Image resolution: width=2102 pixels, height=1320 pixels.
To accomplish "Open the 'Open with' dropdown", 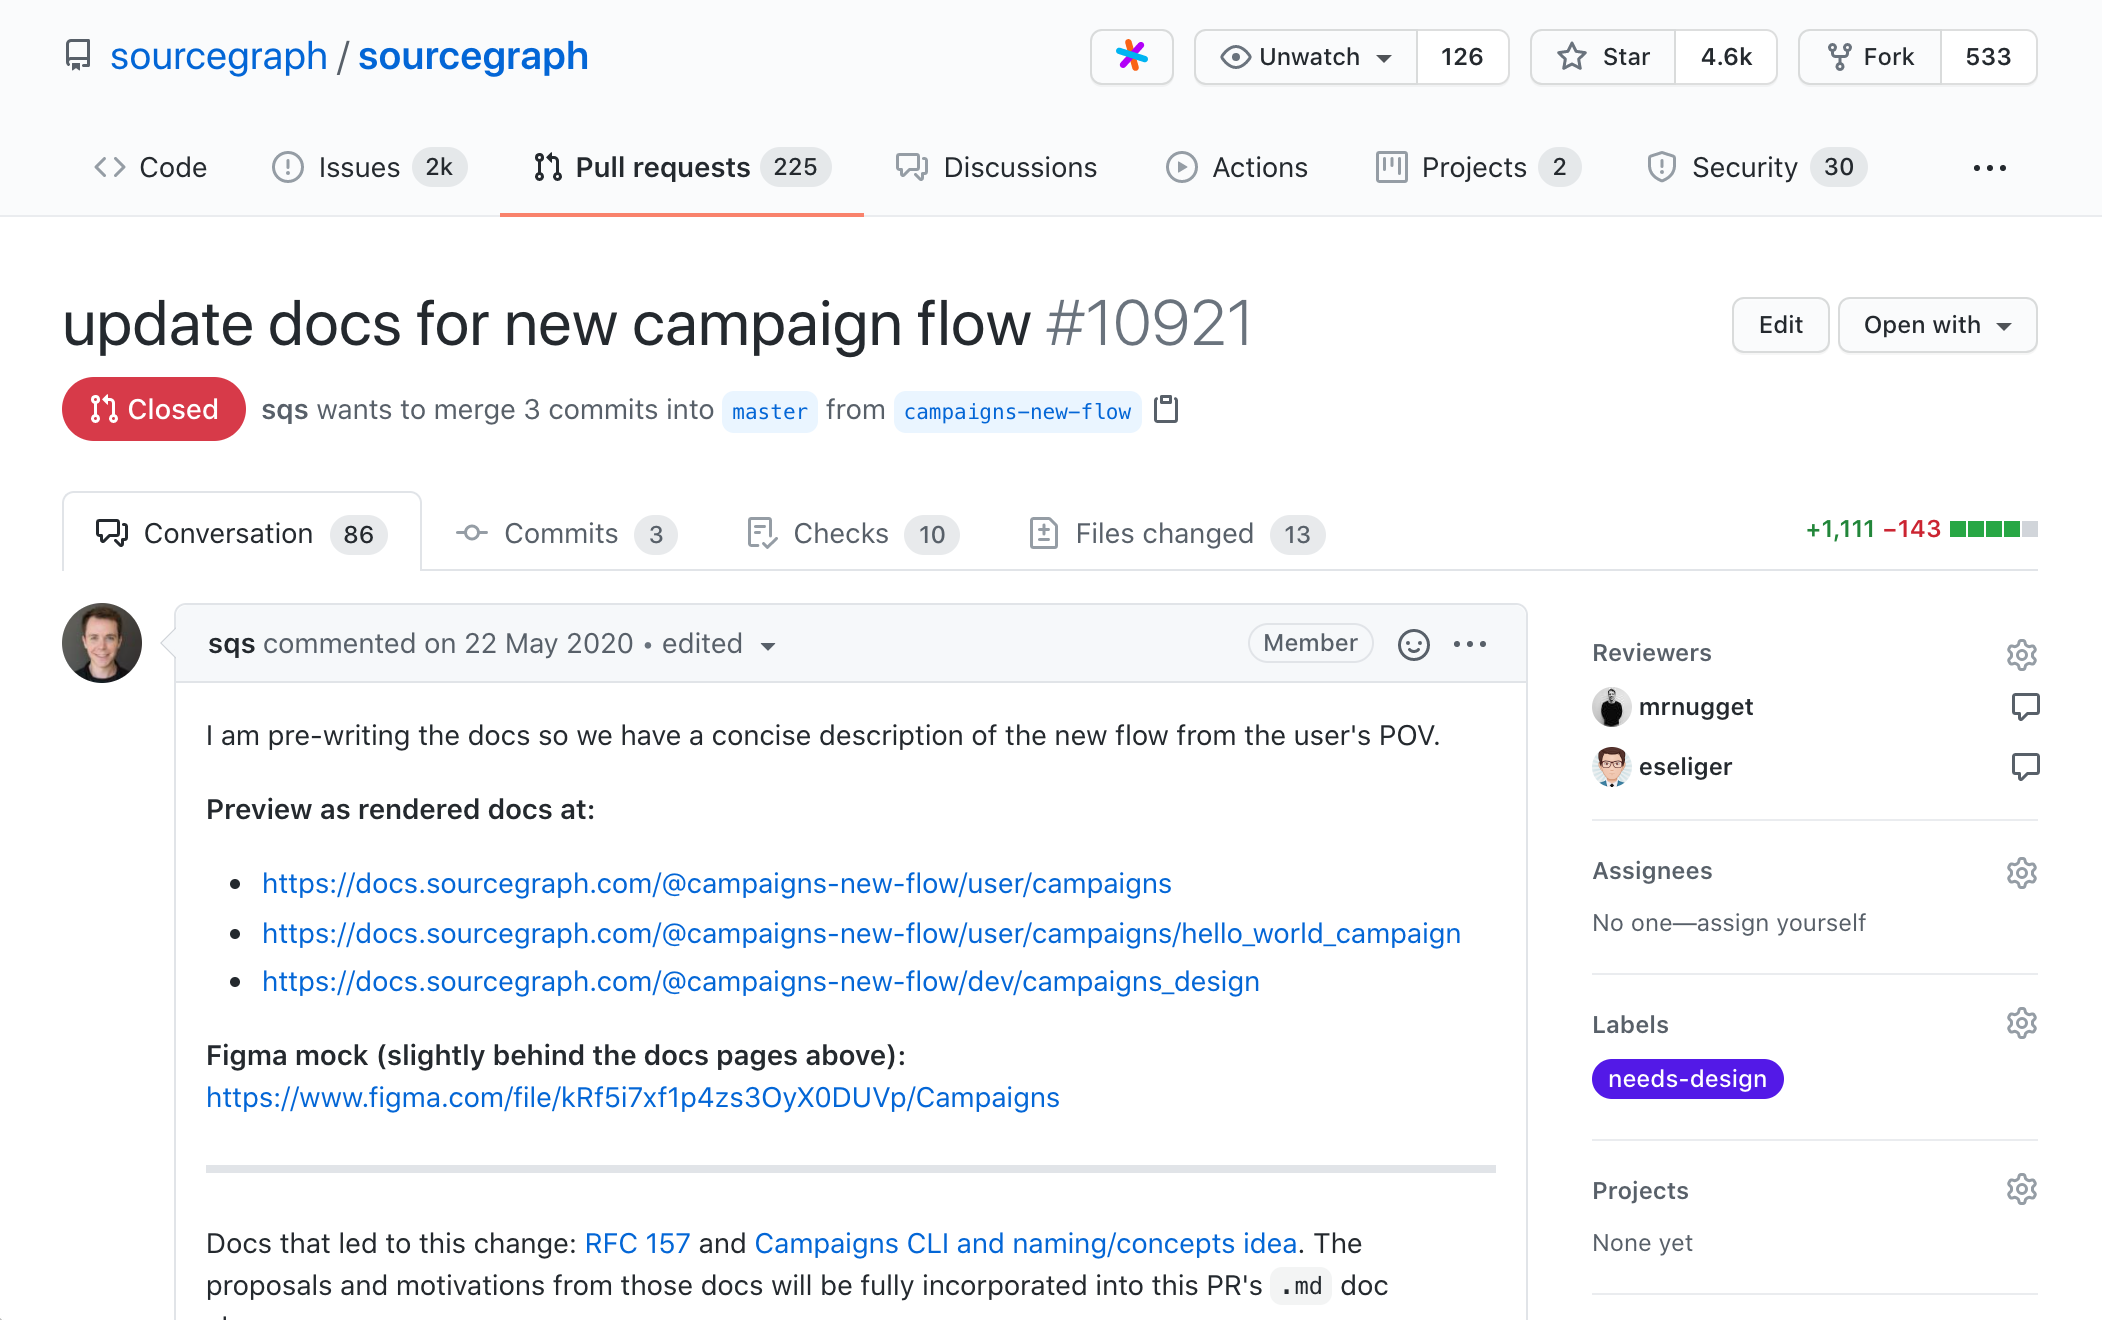I will [x=1937, y=325].
